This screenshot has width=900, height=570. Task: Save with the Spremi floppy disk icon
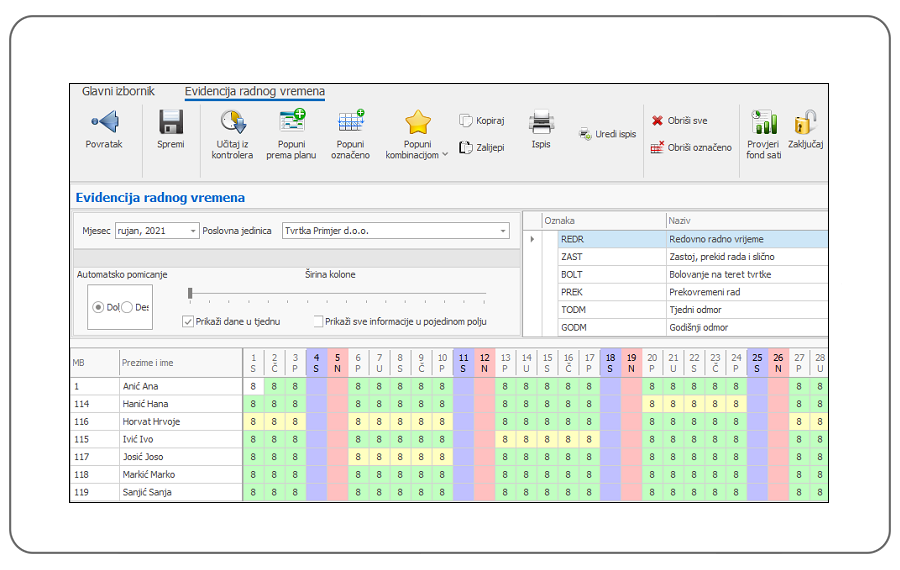pos(170,122)
